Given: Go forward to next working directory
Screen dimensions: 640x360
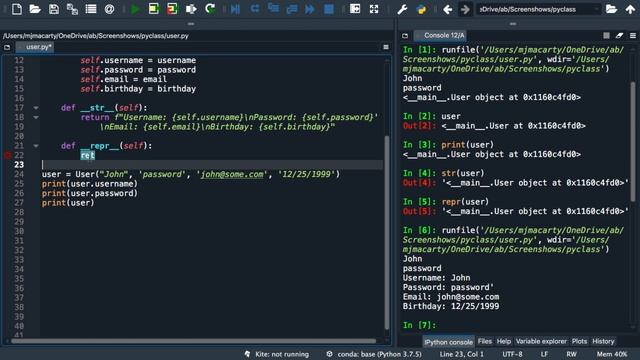Looking at the screenshot, I should click(x=465, y=9).
